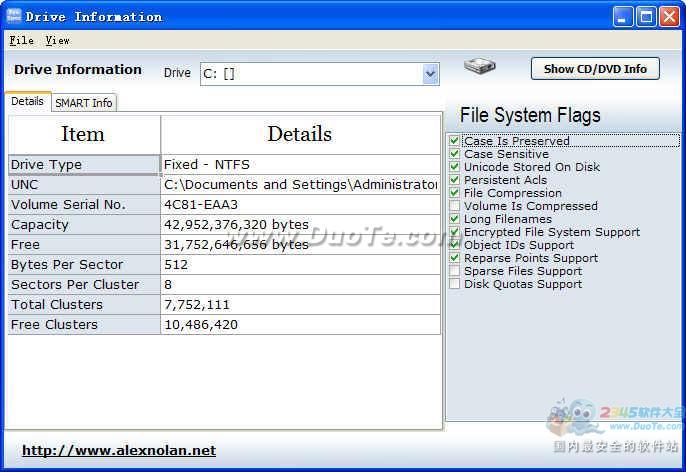Maximize the Drive Information window
The image size is (686, 472).
click(x=646, y=17)
